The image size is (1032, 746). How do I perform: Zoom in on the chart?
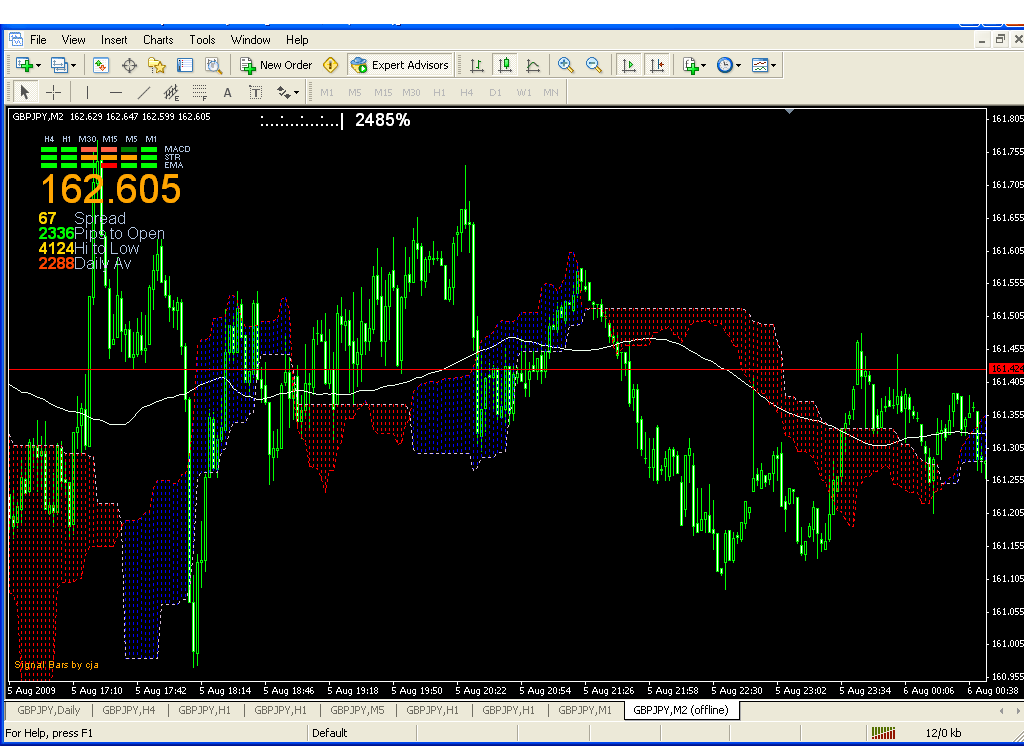[565, 65]
